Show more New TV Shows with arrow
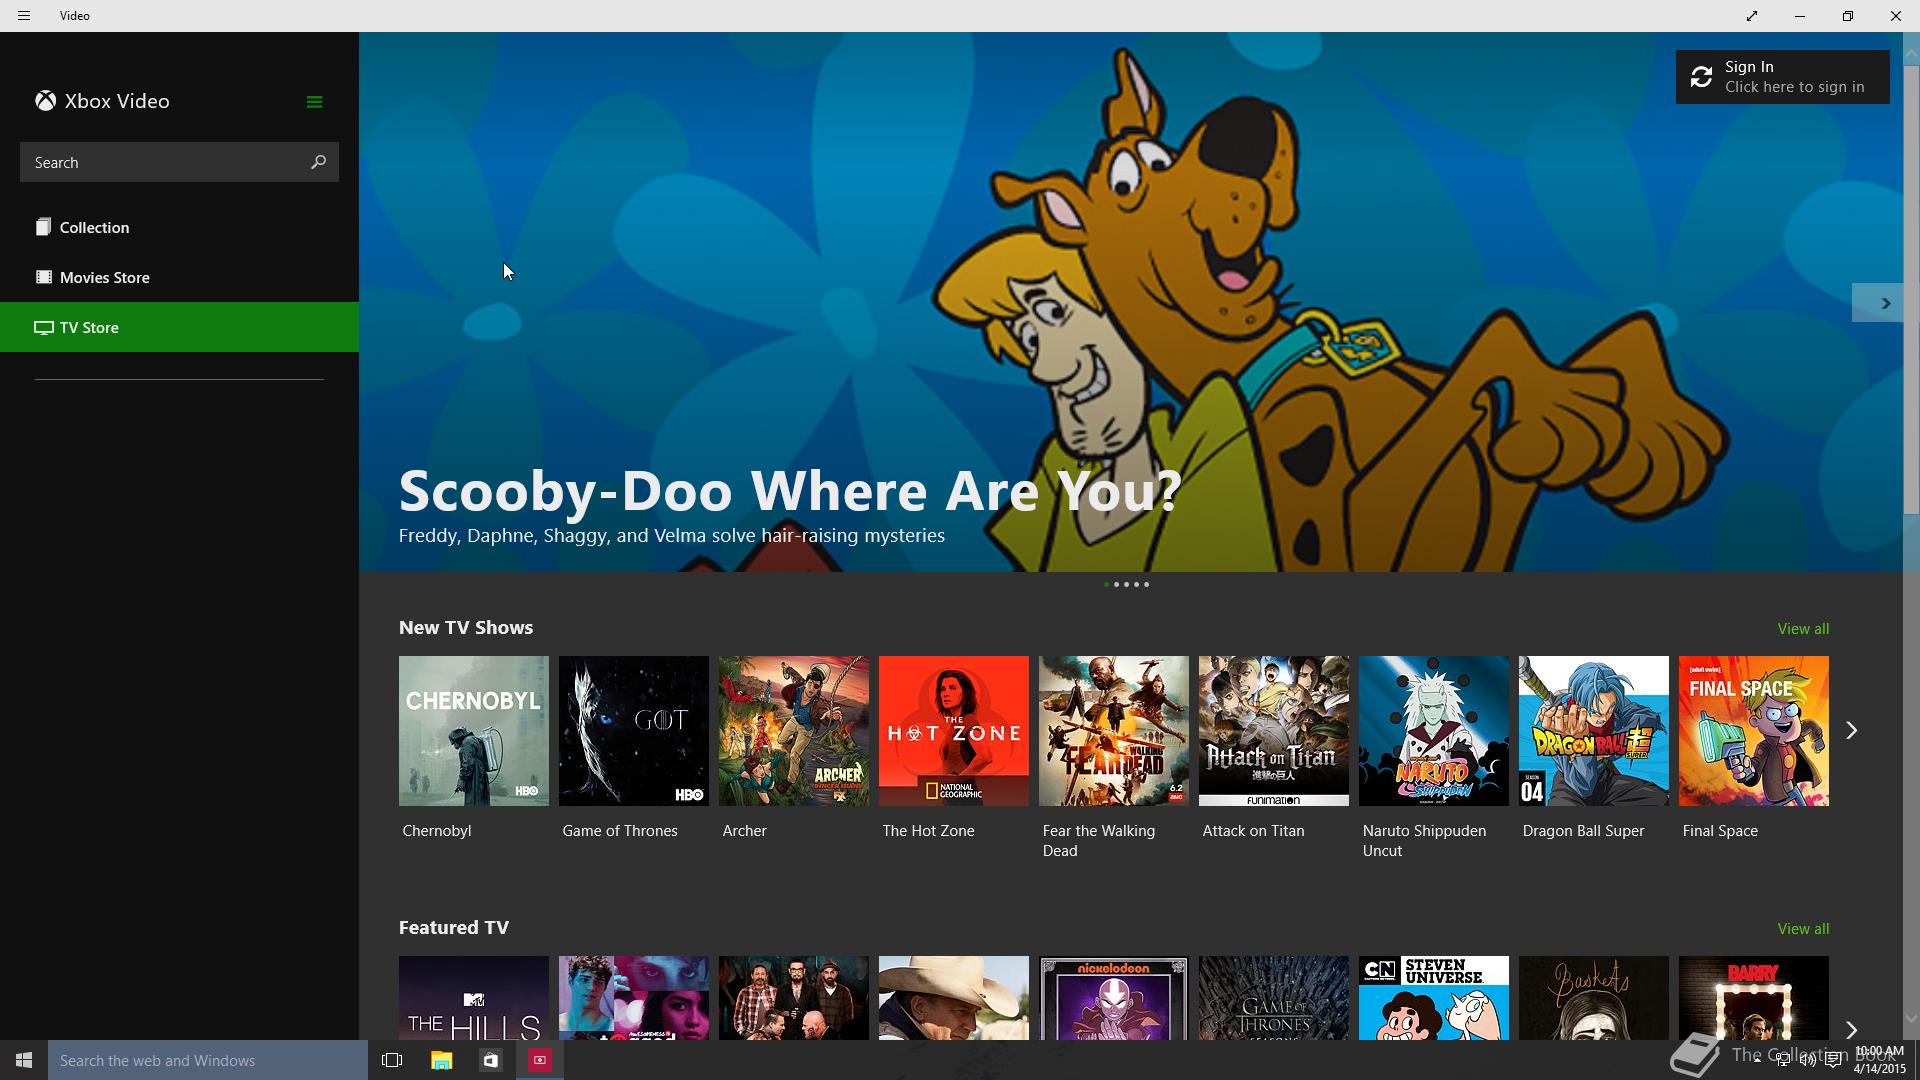This screenshot has height=1080, width=1920. [x=1851, y=731]
